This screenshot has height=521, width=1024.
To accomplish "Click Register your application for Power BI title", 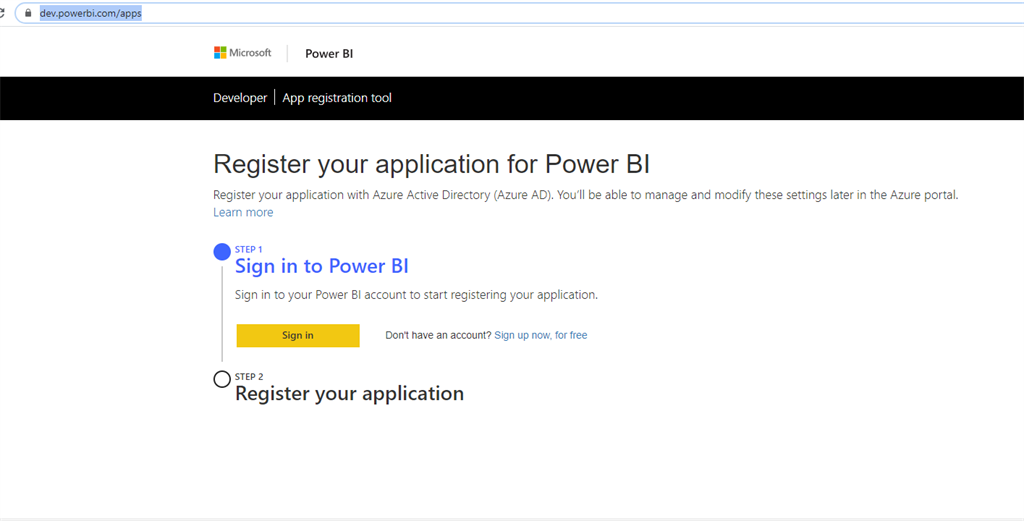I will (x=431, y=164).
